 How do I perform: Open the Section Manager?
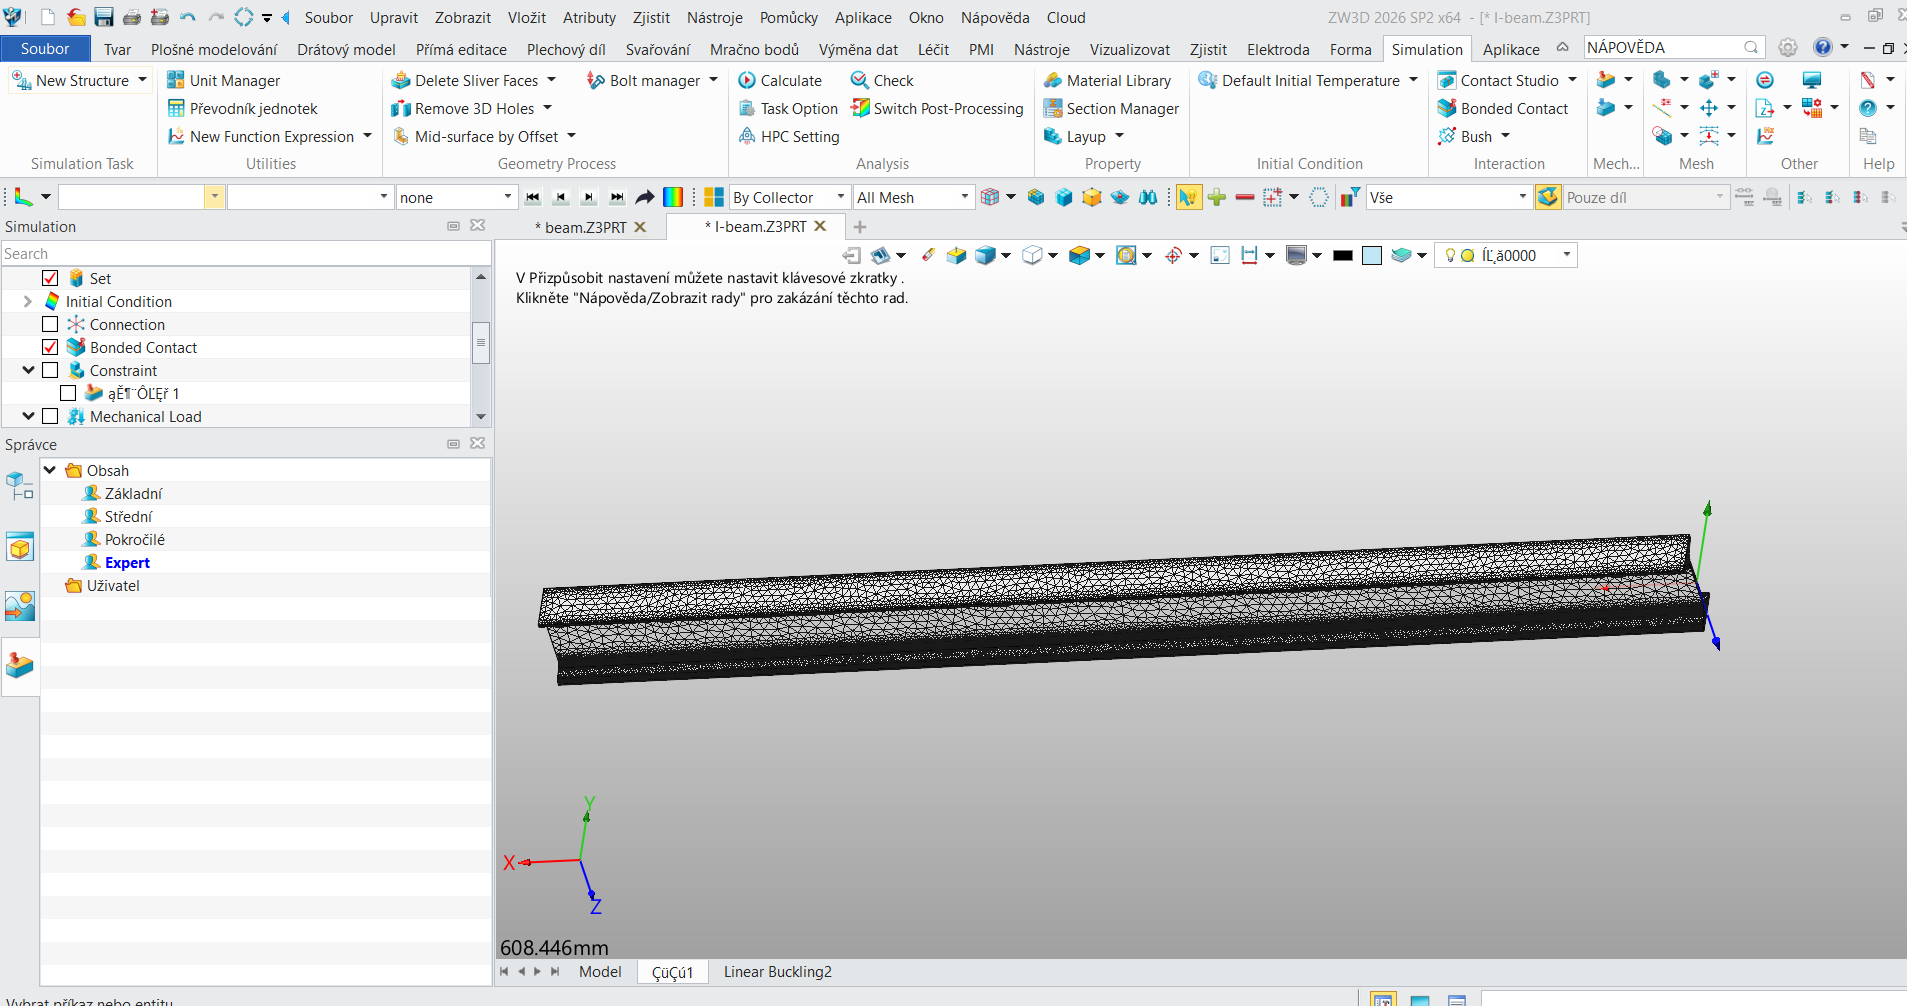[x=1111, y=108]
